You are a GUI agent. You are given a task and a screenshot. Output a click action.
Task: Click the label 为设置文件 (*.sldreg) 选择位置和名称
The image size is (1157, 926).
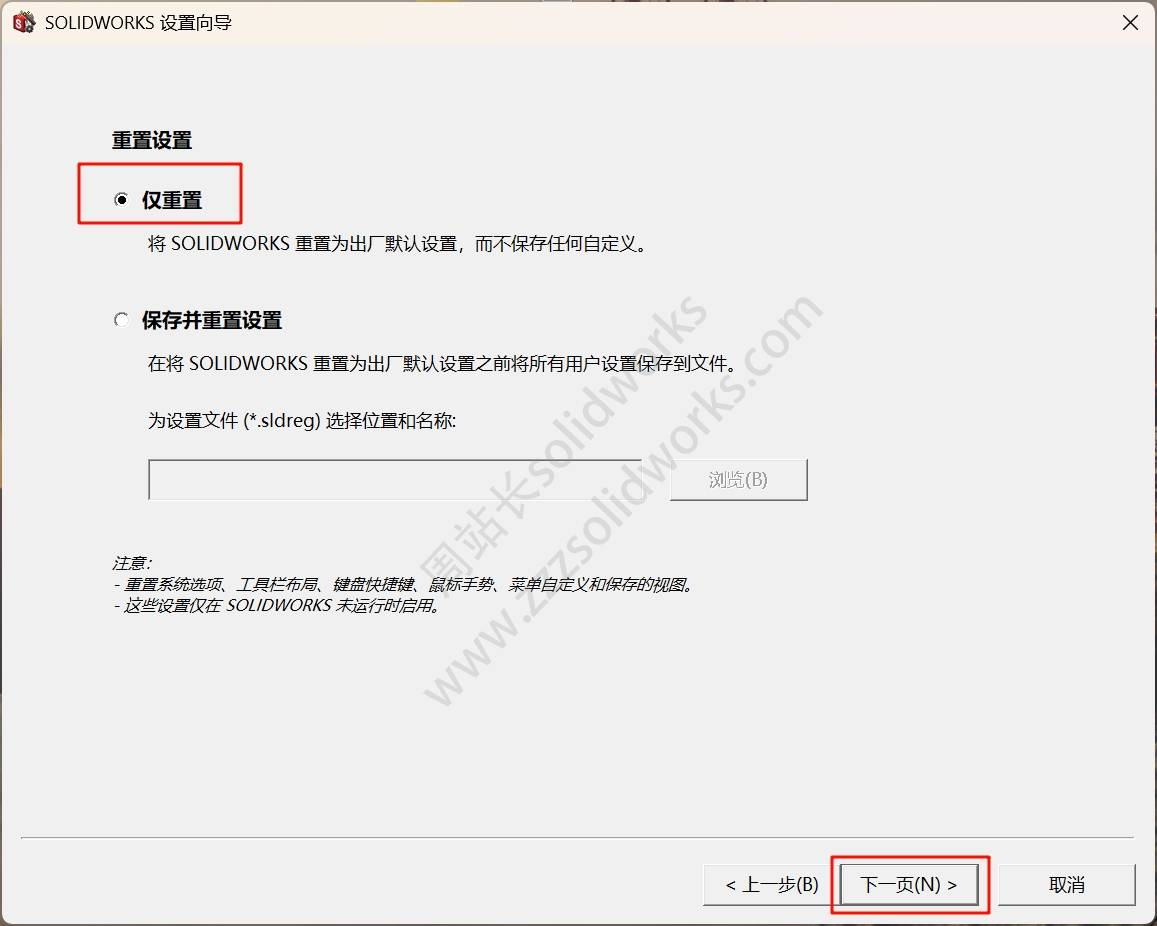(x=303, y=421)
